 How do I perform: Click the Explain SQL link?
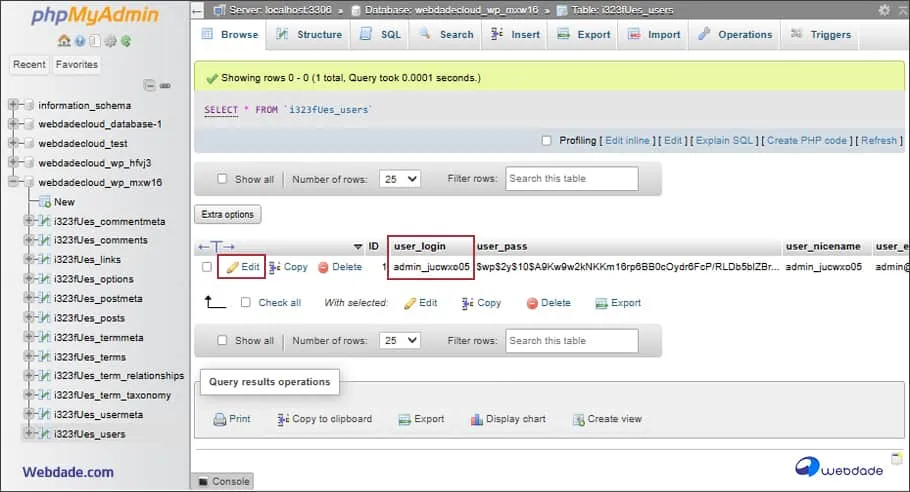pyautogui.click(x=724, y=141)
